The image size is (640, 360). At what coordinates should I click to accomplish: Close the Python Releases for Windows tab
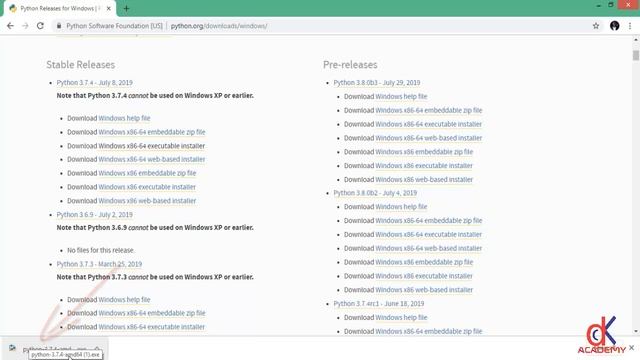pyautogui.click(x=109, y=8)
